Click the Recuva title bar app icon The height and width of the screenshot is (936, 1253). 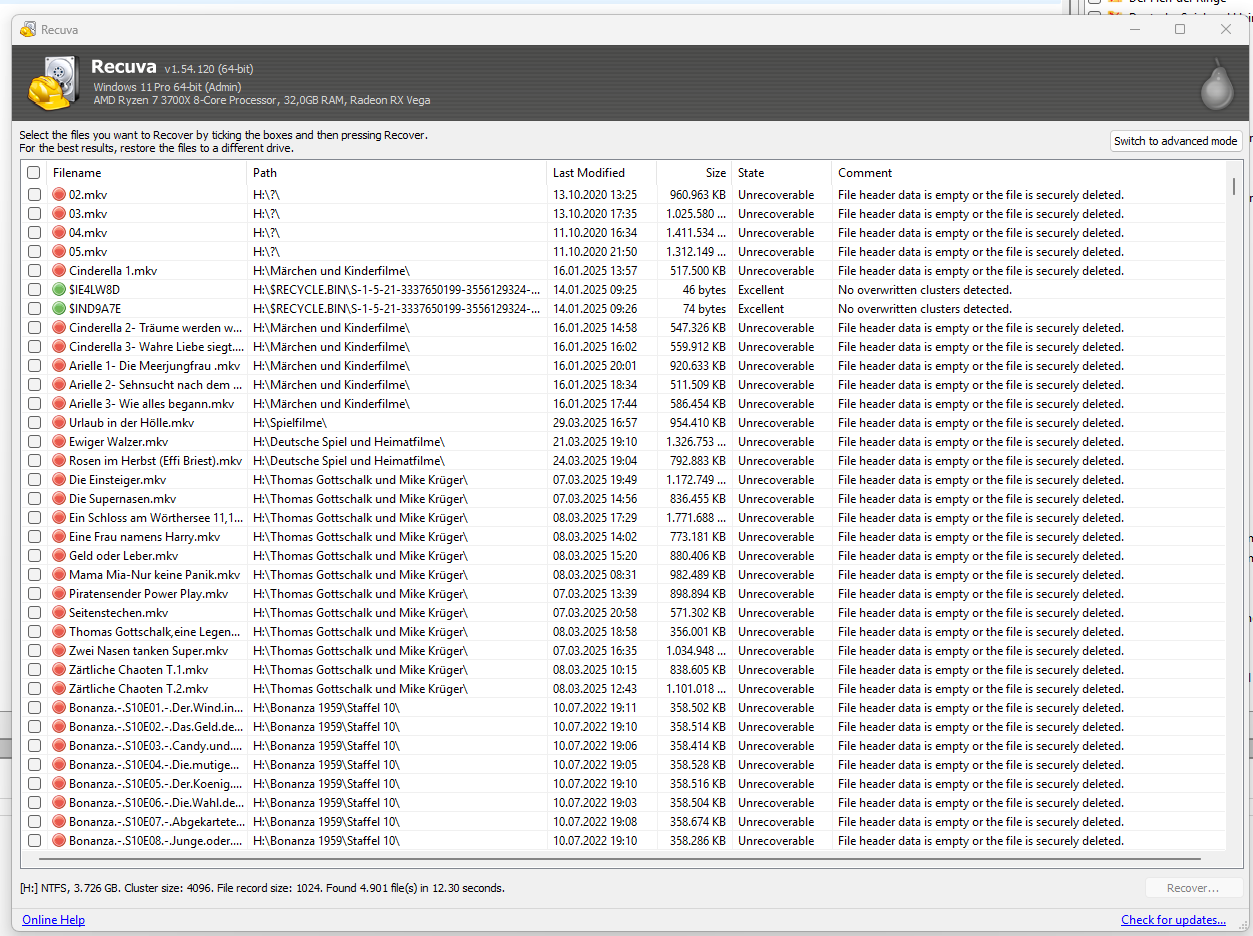(28, 30)
